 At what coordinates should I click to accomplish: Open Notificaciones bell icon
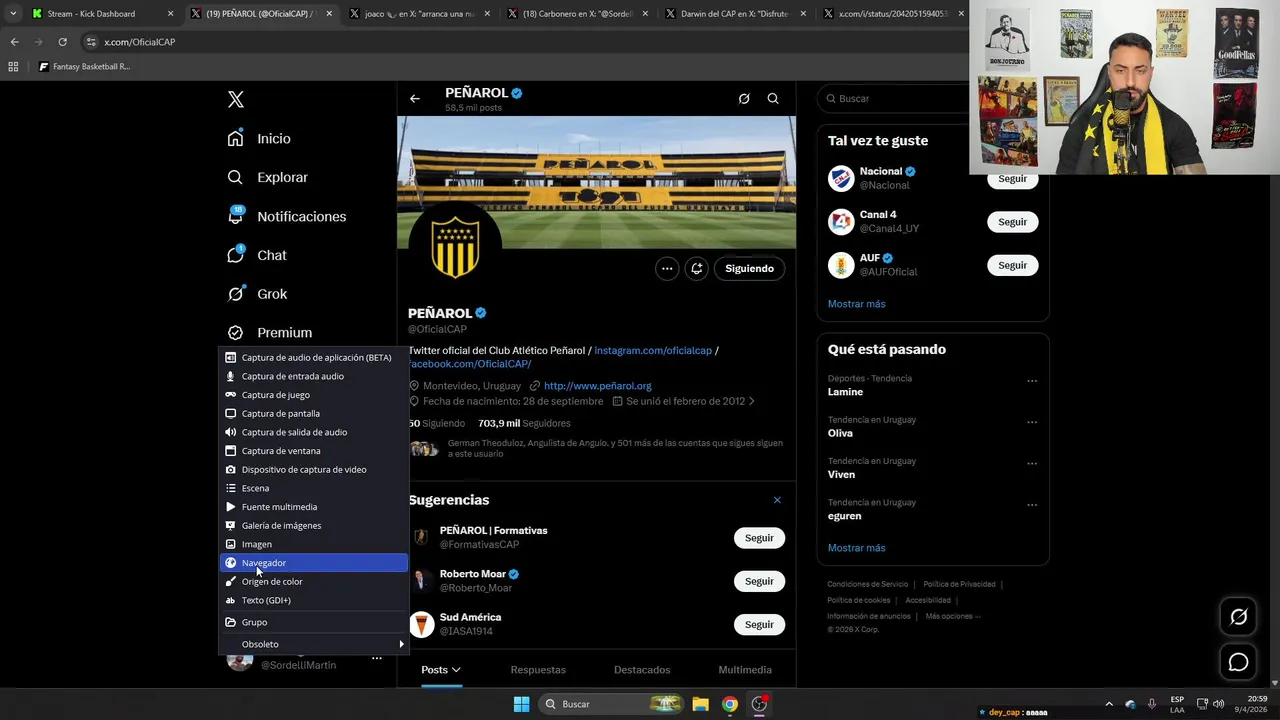coord(235,216)
